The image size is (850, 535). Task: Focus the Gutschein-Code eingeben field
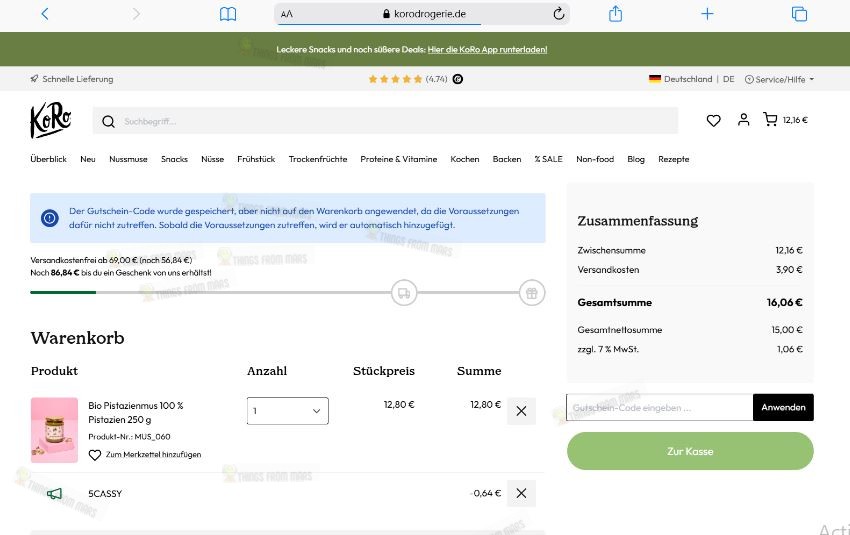click(x=660, y=408)
